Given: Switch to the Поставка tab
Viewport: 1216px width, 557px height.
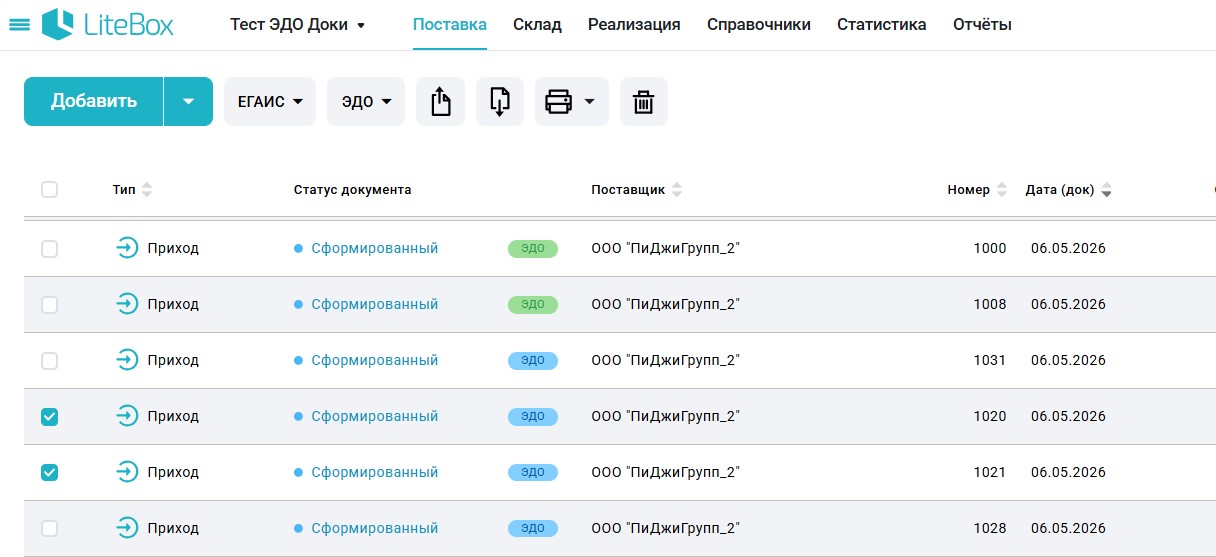Looking at the screenshot, I should click(x=449, y=24).
